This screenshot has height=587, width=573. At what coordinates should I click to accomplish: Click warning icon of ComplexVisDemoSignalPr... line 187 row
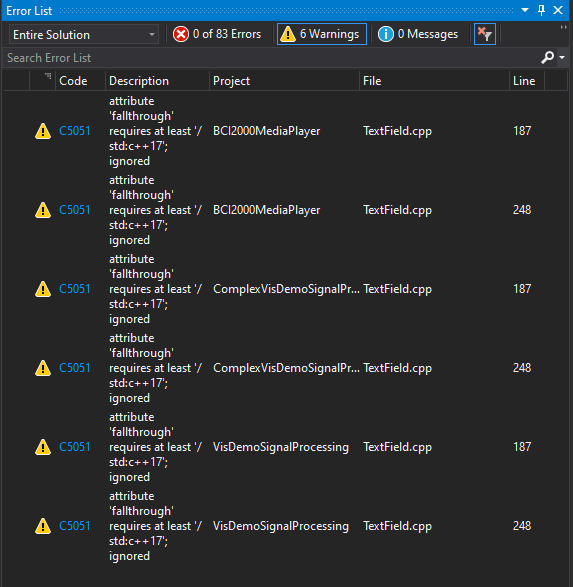[x=43, y=289]
